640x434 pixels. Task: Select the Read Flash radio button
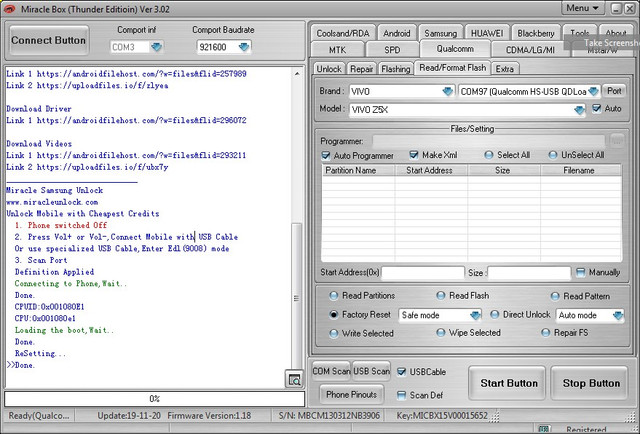440,296
